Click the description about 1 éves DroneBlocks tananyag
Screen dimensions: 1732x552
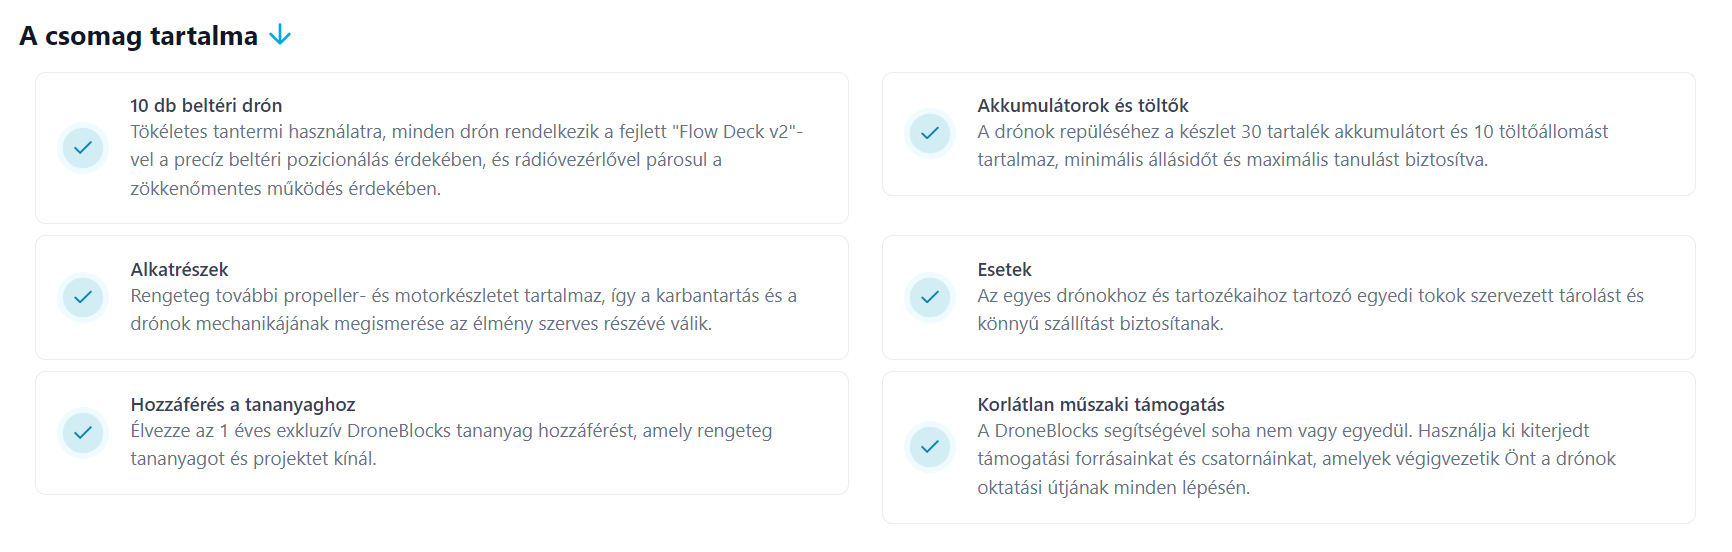coord(451,445)
